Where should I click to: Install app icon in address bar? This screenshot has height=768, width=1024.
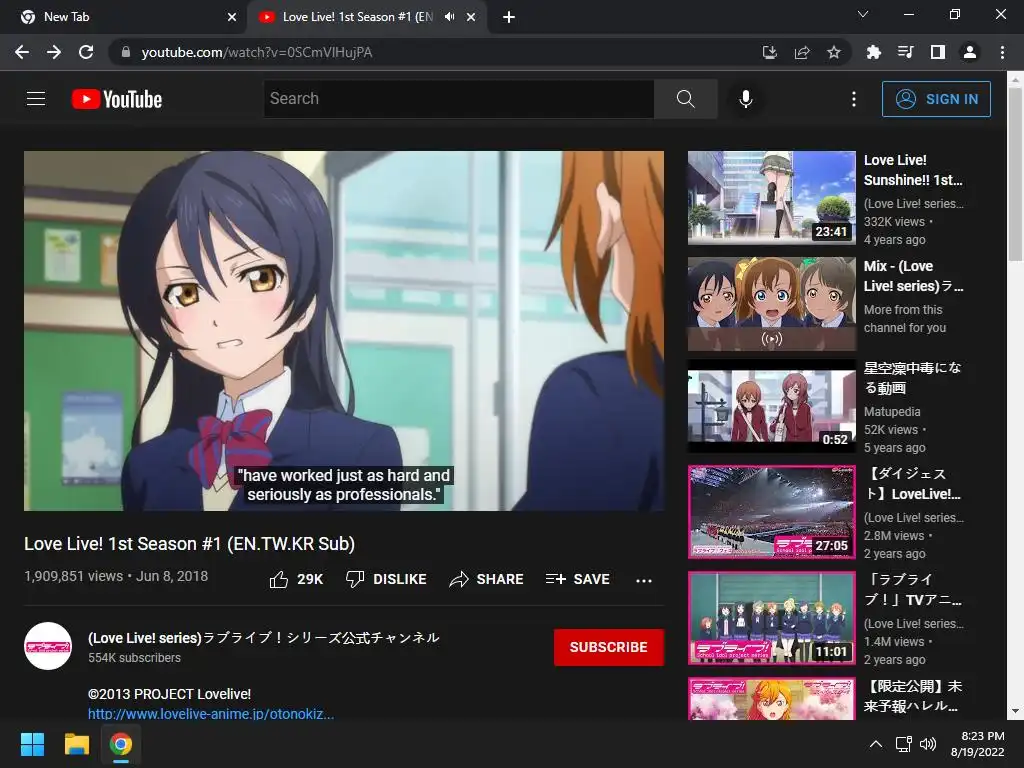tap(770, 52)
